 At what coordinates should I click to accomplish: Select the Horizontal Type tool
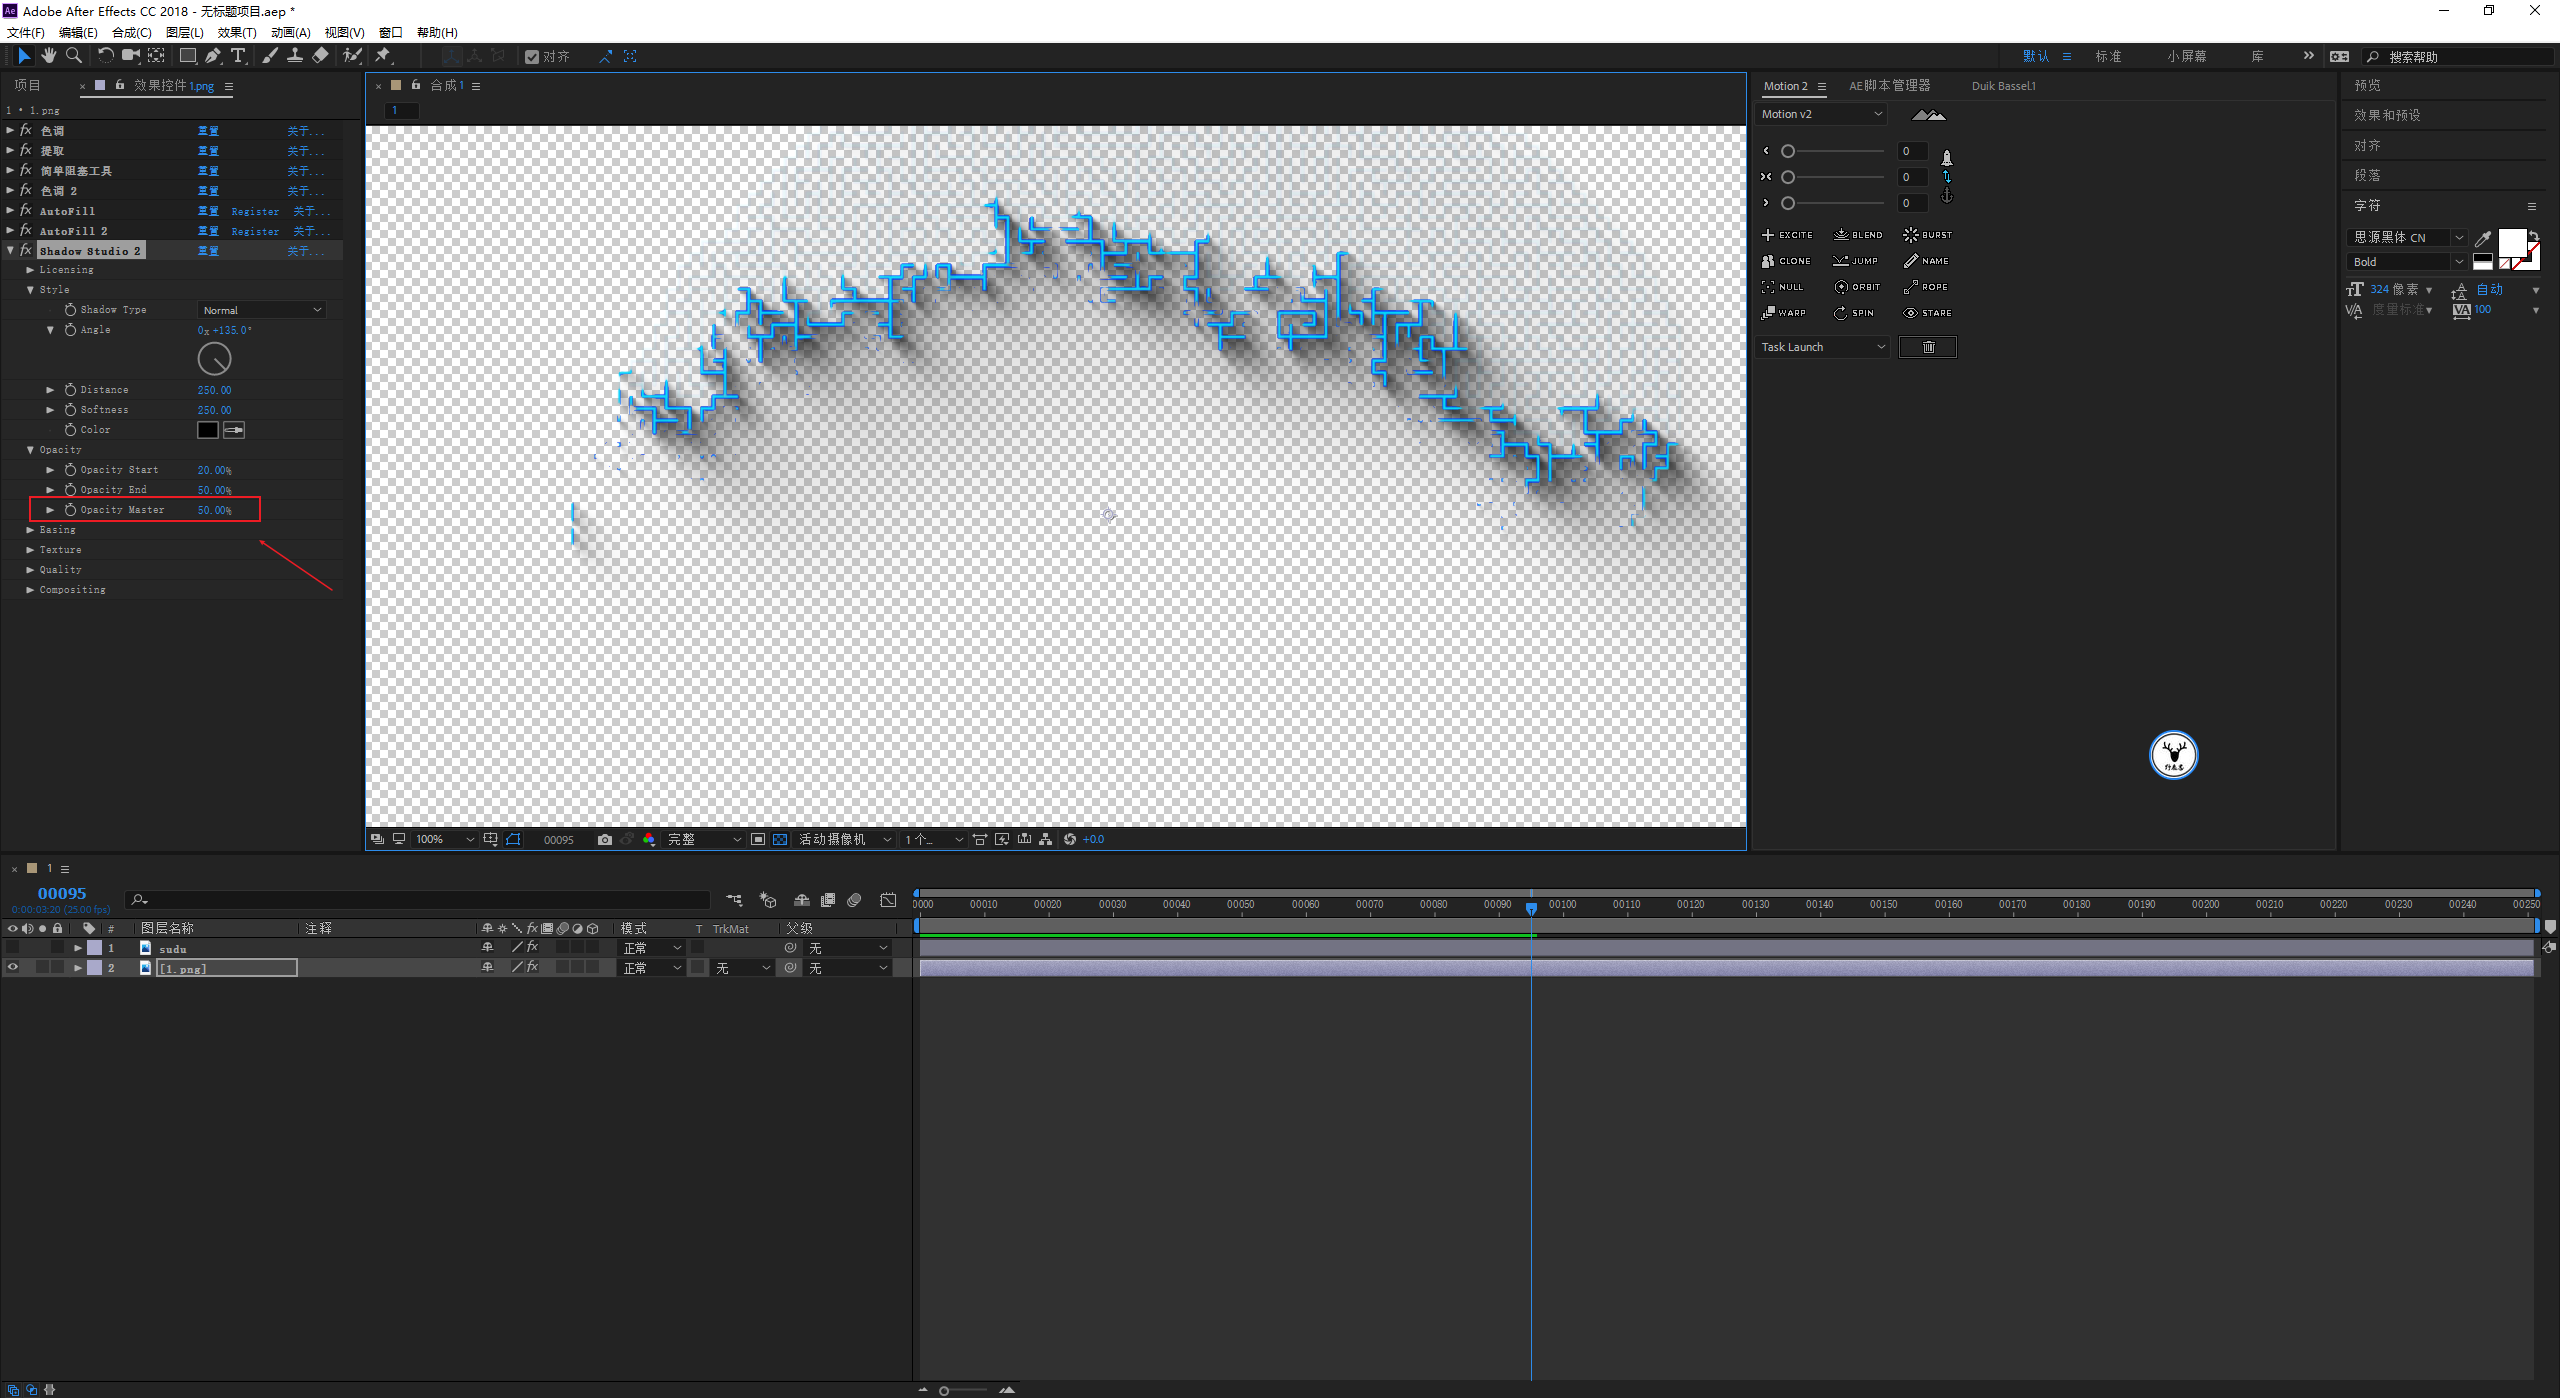click(x=238, y=56)
